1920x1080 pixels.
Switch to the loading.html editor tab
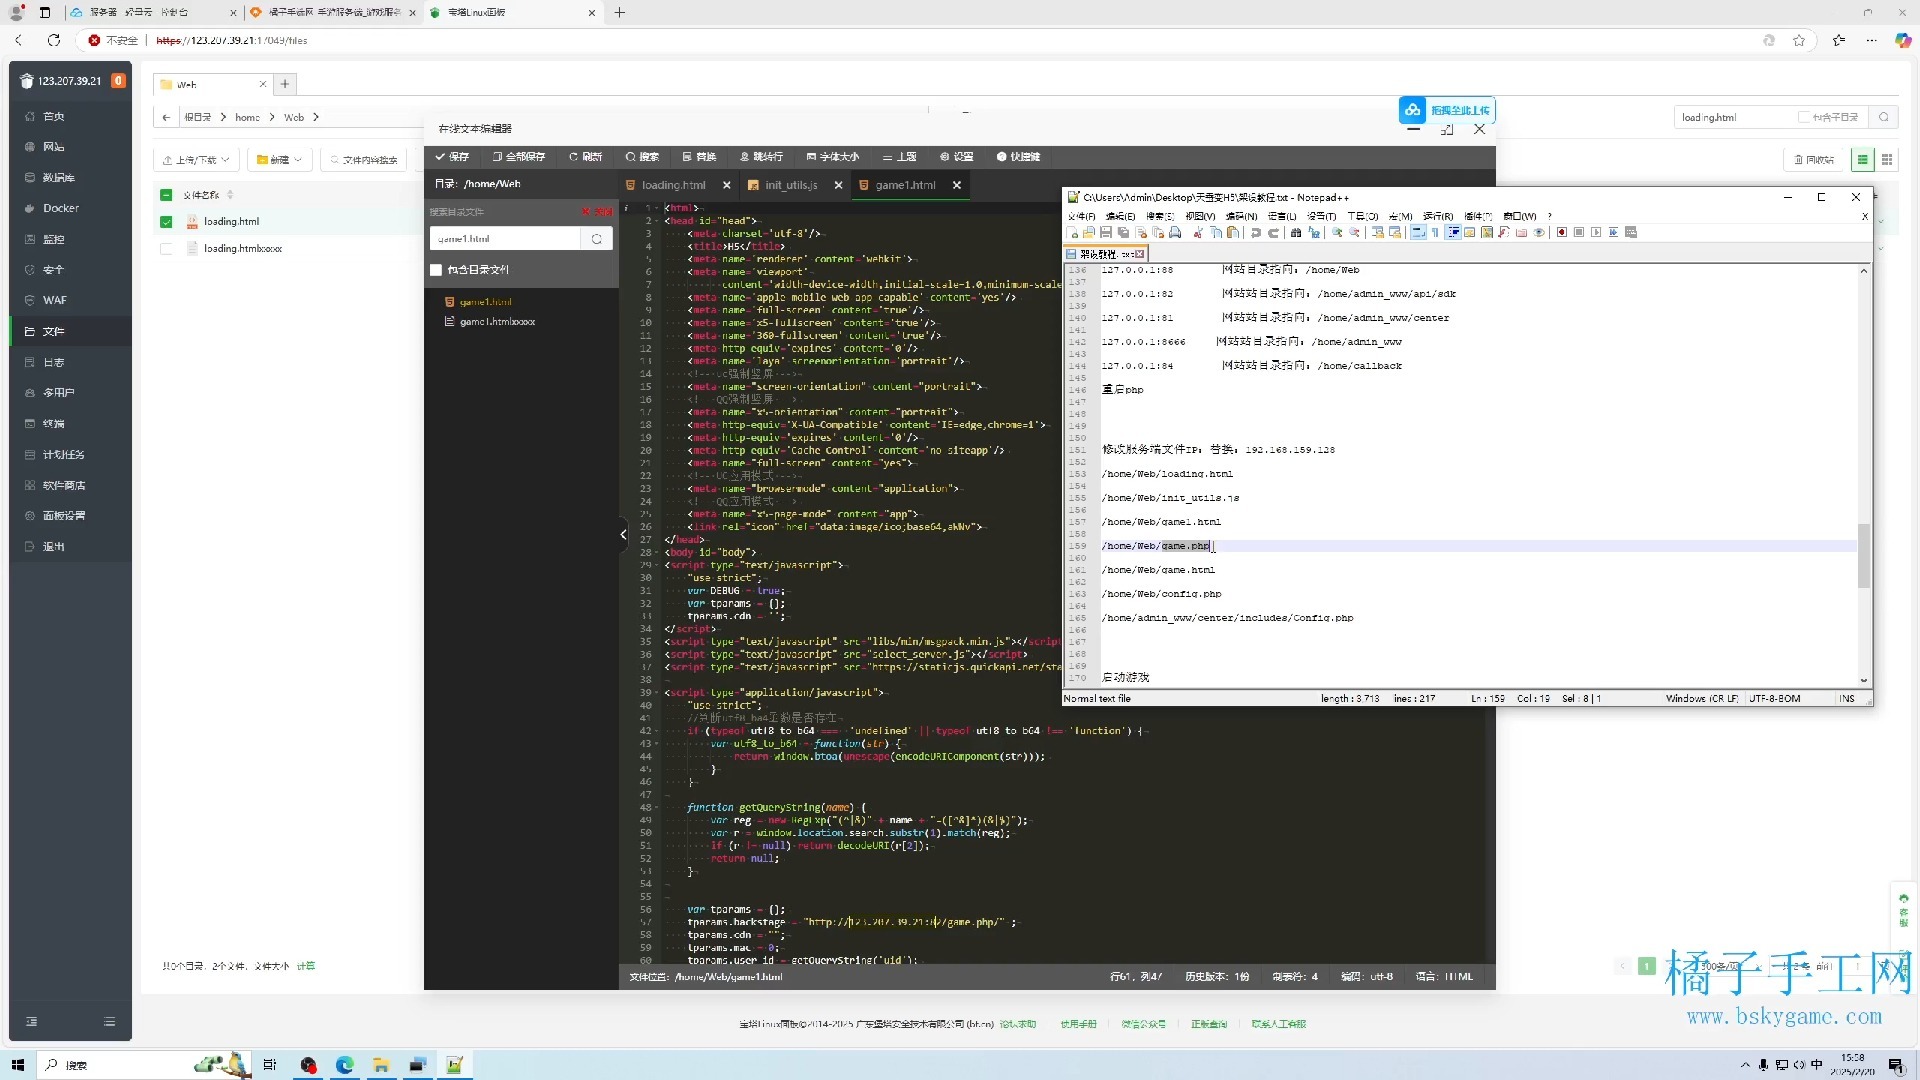coord(673,185)
